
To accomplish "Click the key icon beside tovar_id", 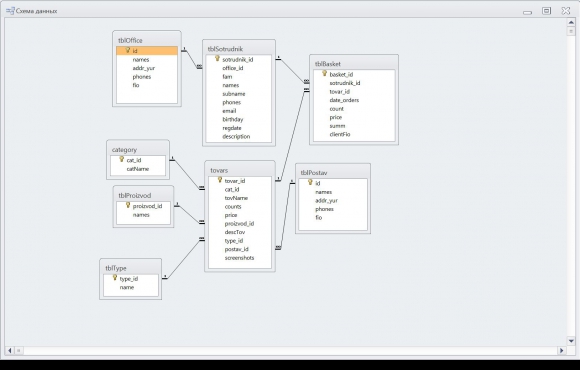I will pyautogui.click(x=220, y=180).
